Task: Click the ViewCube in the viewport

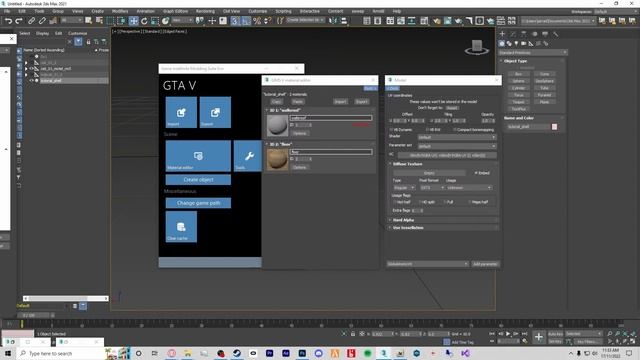Action: pyautogui.click(x=476, y=47)
